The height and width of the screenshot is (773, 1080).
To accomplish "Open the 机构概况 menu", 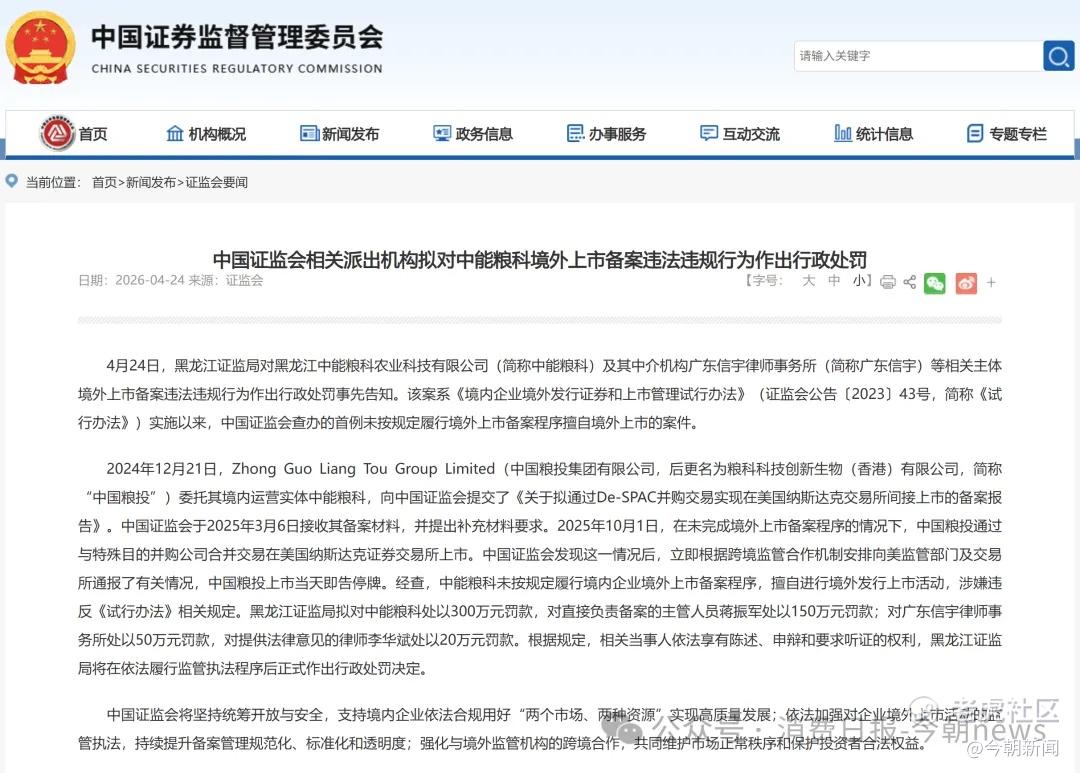I will point(206,134).
